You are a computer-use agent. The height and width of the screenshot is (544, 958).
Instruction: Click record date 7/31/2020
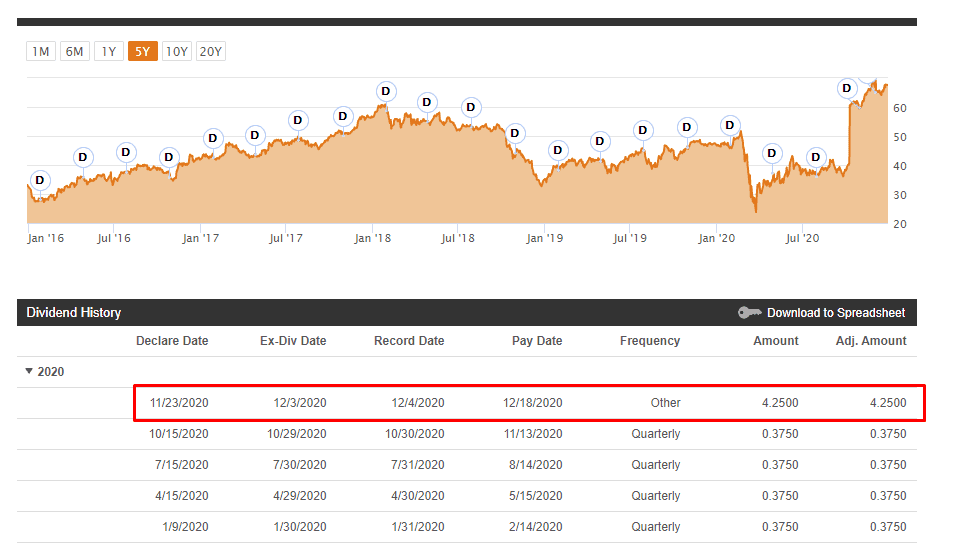tap(418, 465)
